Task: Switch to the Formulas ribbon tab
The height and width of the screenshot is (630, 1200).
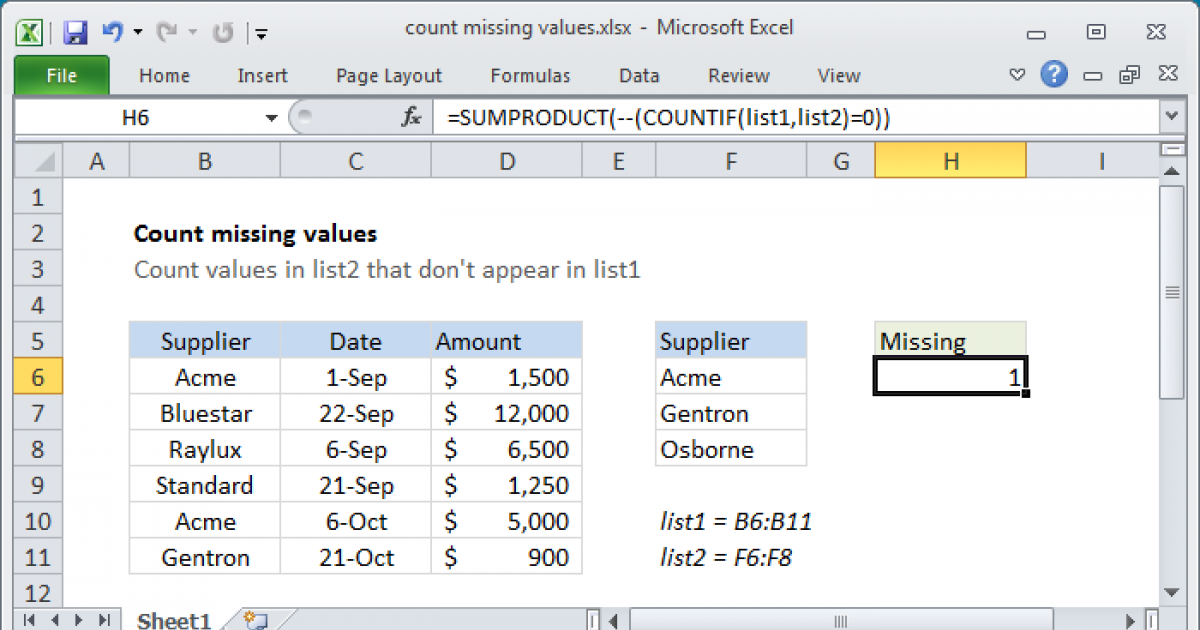Action: [x=530, y=75]
